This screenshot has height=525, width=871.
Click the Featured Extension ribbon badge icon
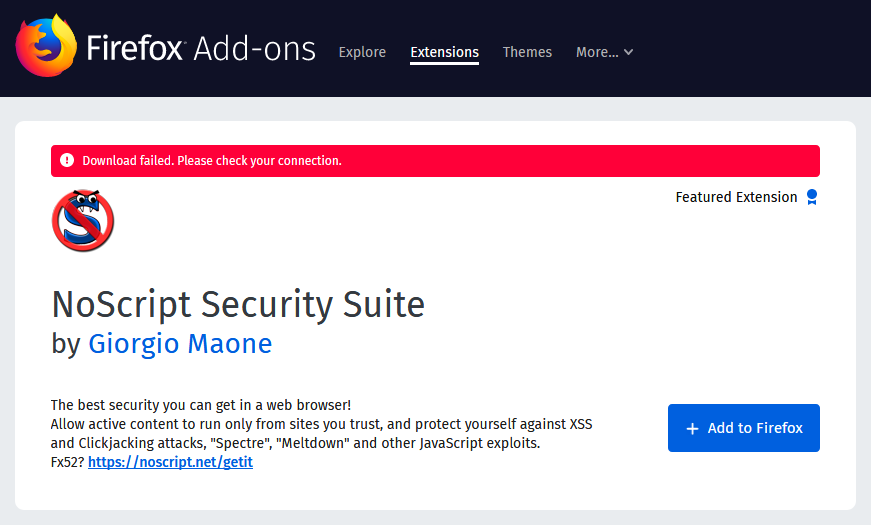pos(812,197)
